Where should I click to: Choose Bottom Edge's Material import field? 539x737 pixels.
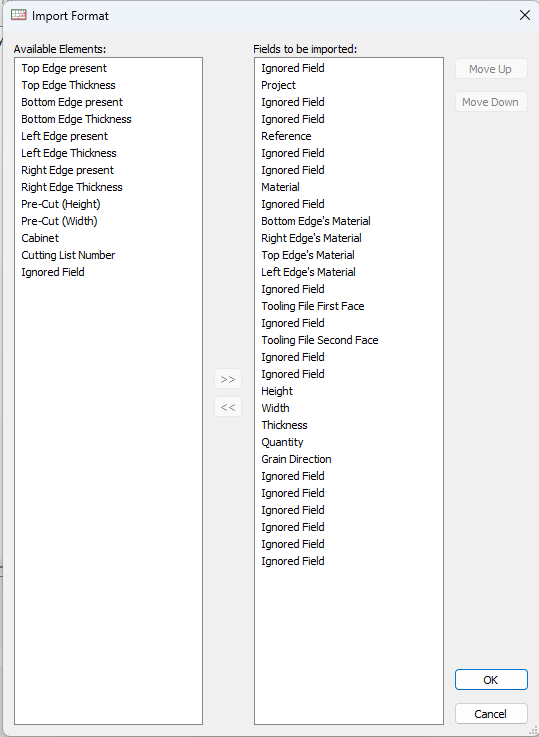[x=316, y=221]
